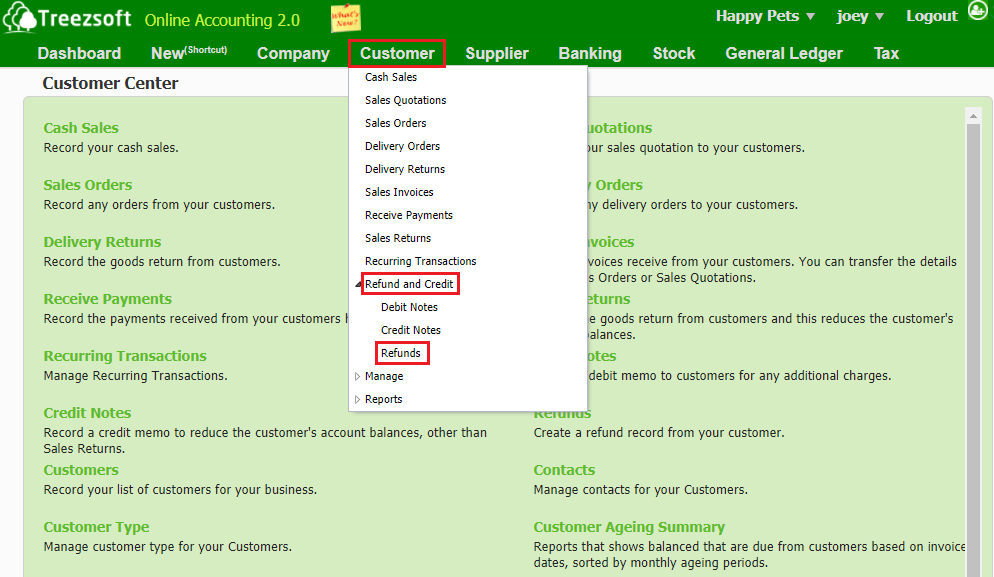The width and height of the screenshot is (994, 577).
Task: Go to the Customer Type link
Action: coord(96,527)
